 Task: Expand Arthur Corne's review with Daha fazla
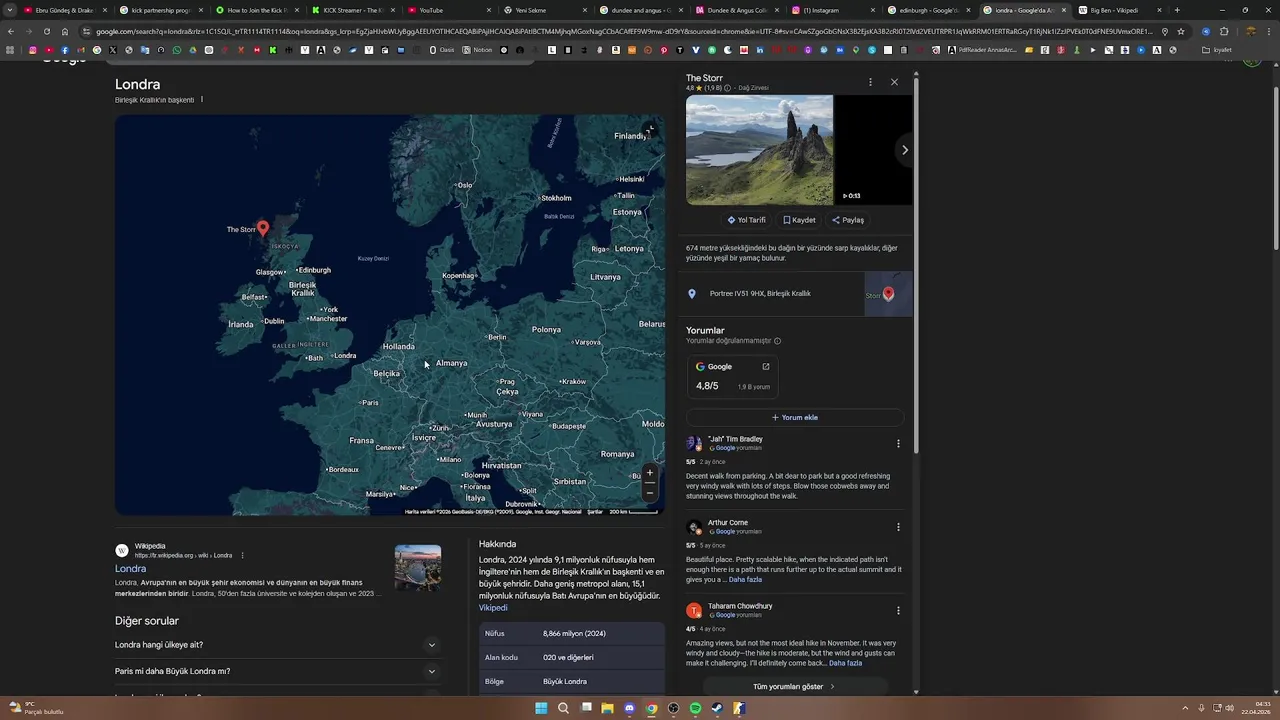[x=745, y=579]
